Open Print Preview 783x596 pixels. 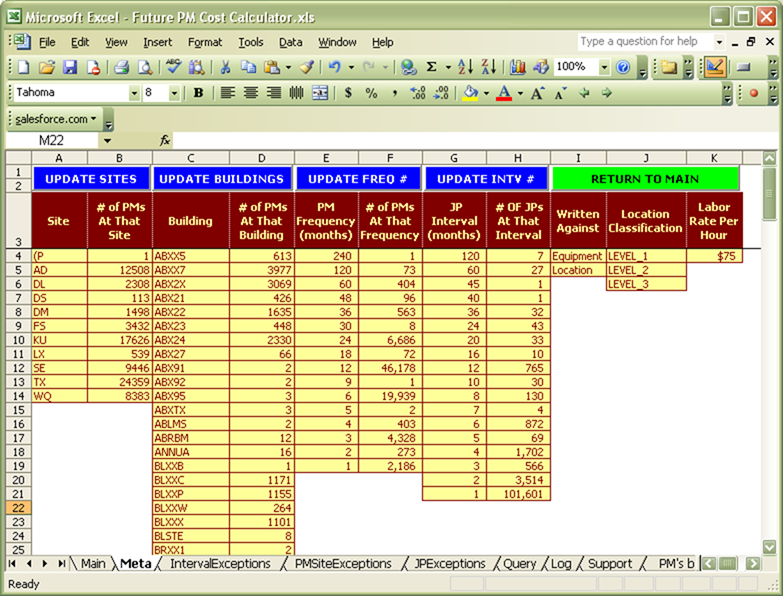pos(145,66)
